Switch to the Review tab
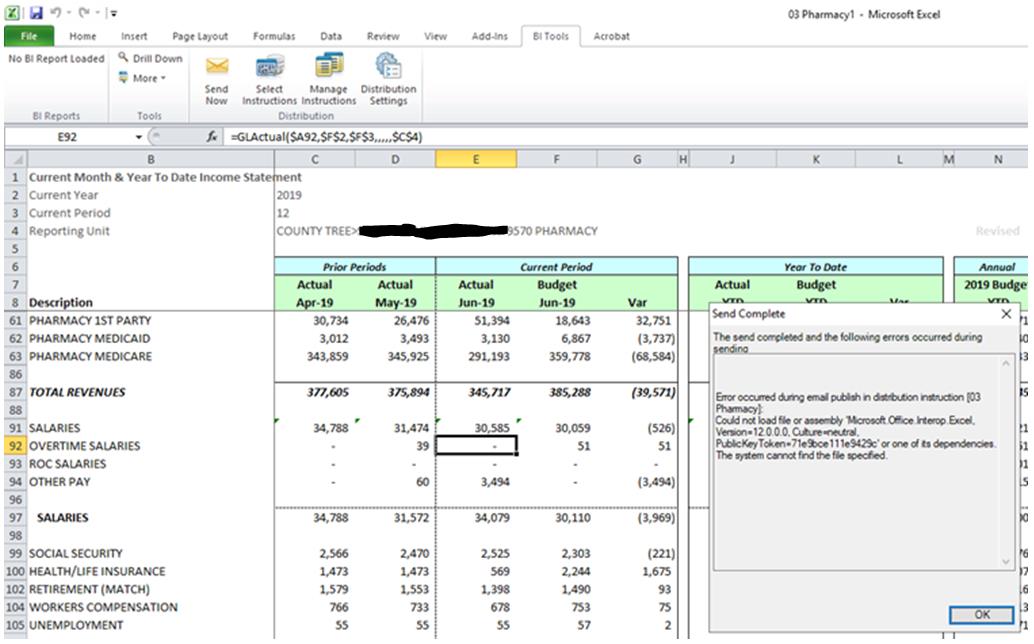1034x644 pixels. [383, 36]
